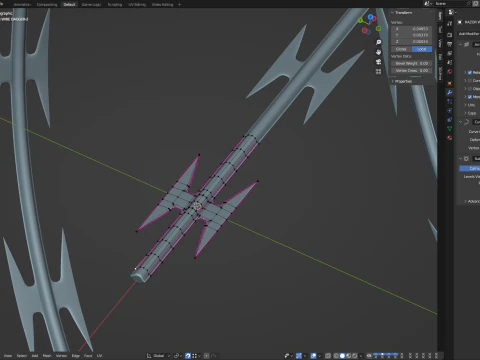Expand the Advanced subpanel
Viewport: 480px width, 360px height.
[472, 201]
